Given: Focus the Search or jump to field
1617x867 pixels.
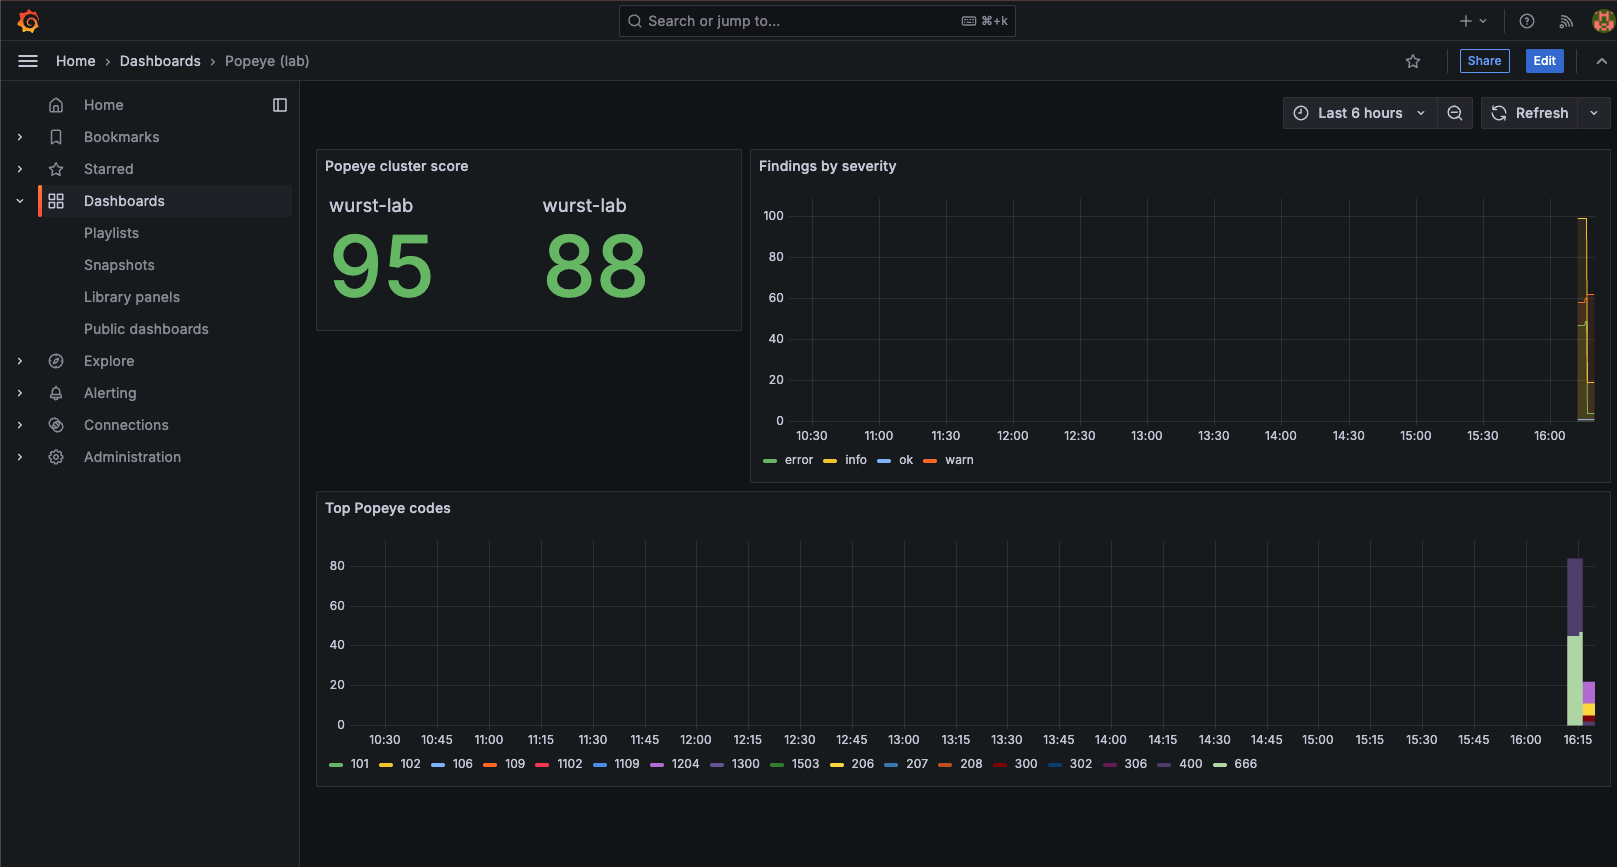Looking at the screenshot, I should [817, 21].
